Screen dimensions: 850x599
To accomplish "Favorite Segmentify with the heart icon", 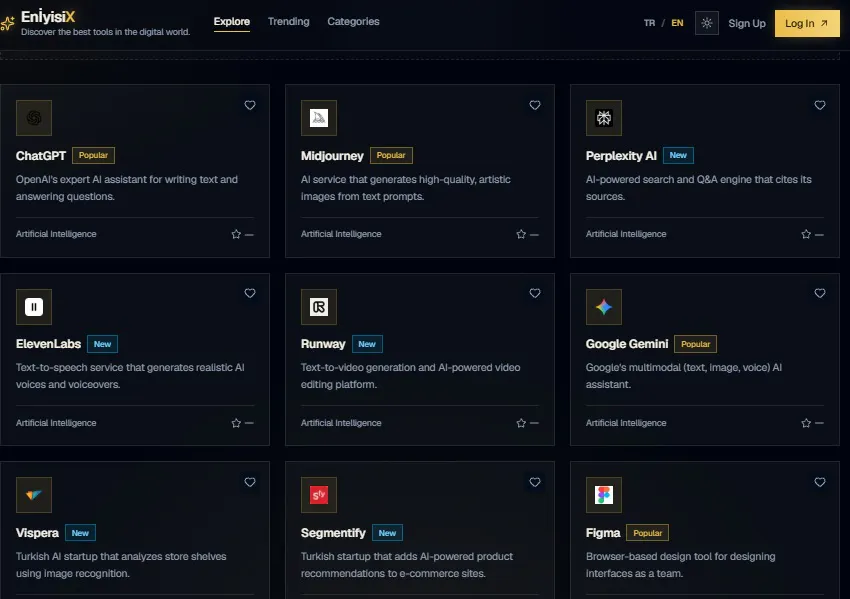I will (x=535, y=482).
